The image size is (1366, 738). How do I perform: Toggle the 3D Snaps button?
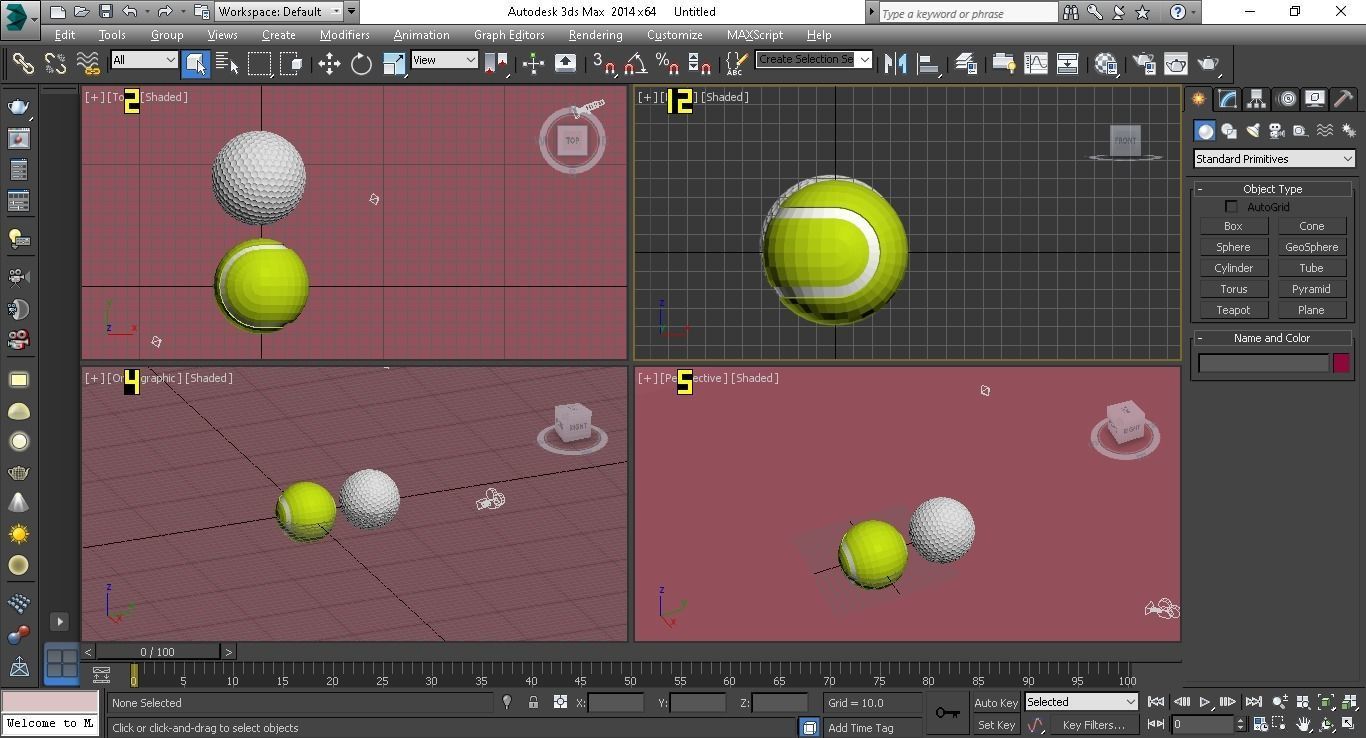[x=604, y=64]
